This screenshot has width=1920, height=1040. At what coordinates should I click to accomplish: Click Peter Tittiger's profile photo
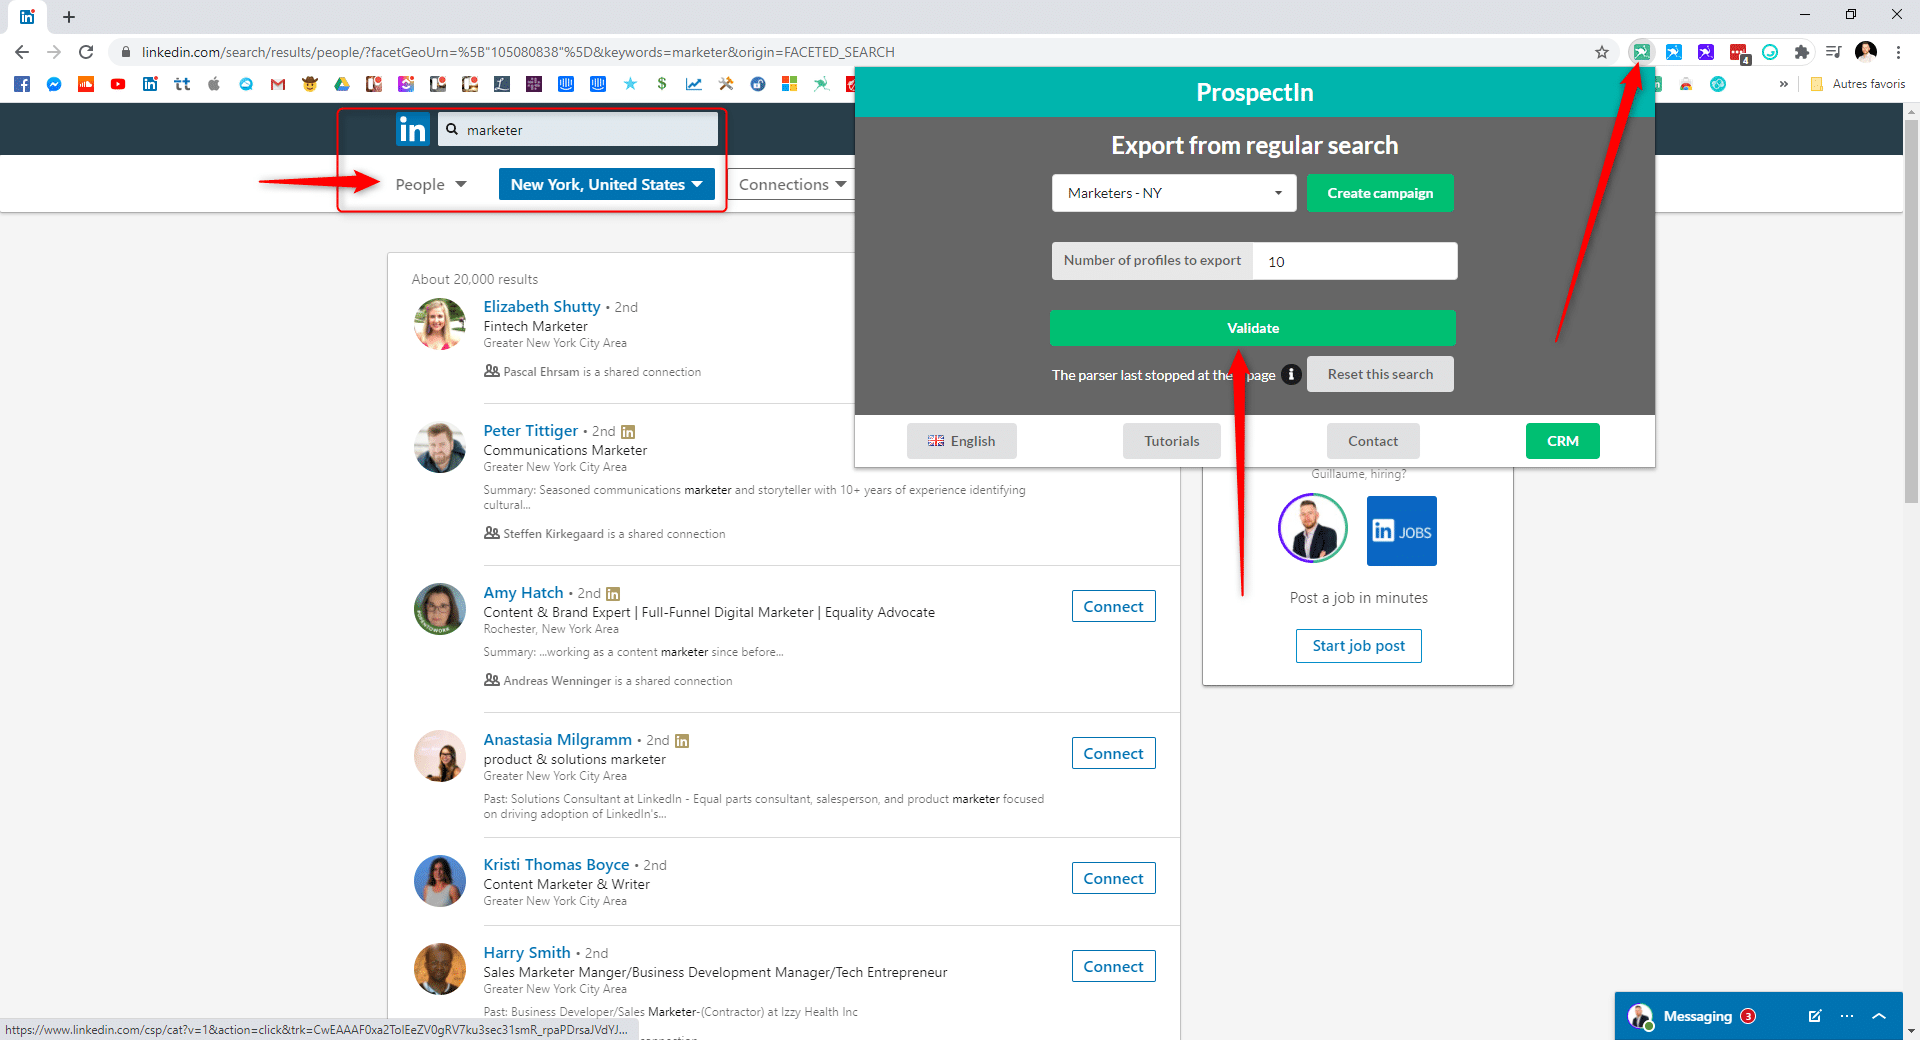(x=440, y=447)
